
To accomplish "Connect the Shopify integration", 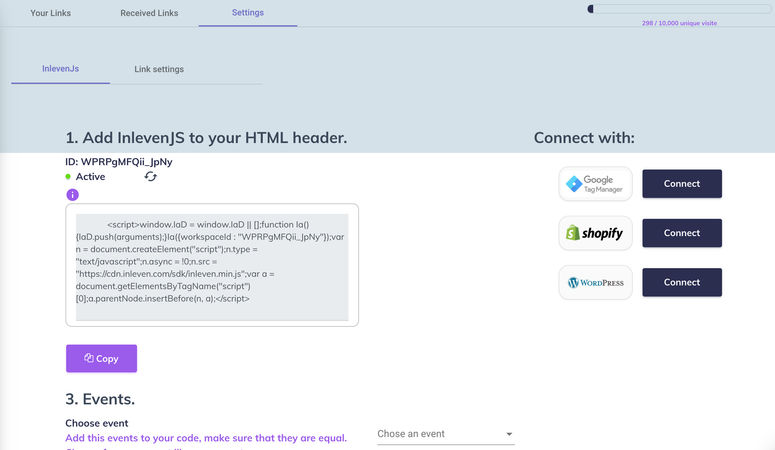I will click(x=682, y=233).
